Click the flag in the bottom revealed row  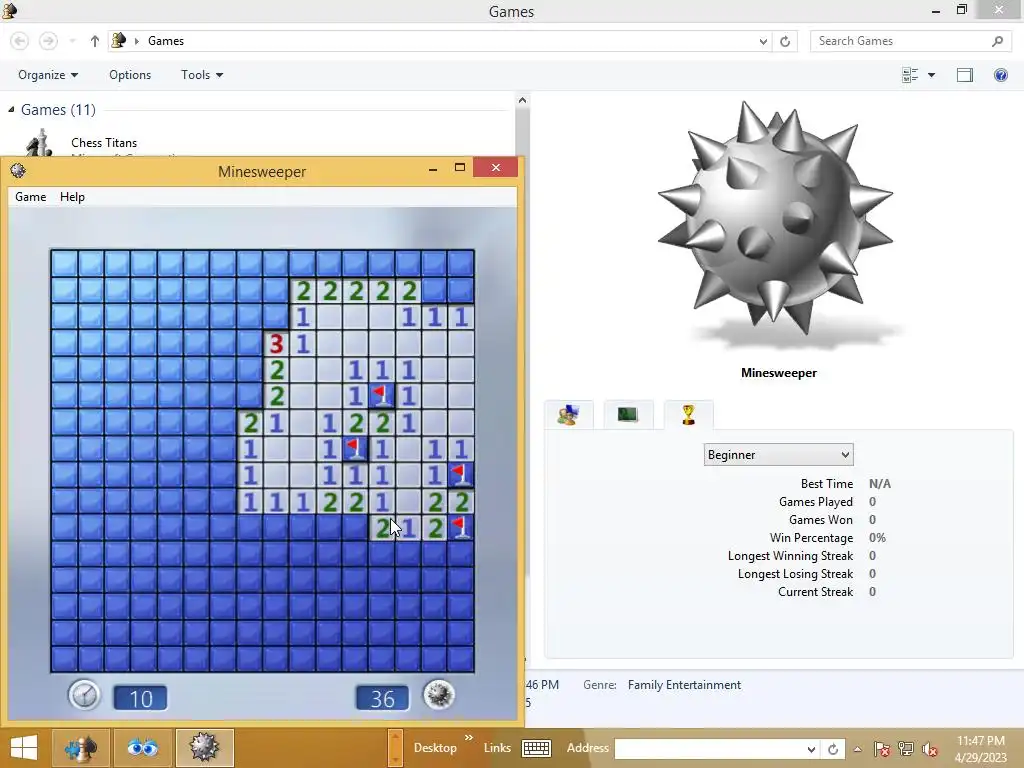pos(461,528)
